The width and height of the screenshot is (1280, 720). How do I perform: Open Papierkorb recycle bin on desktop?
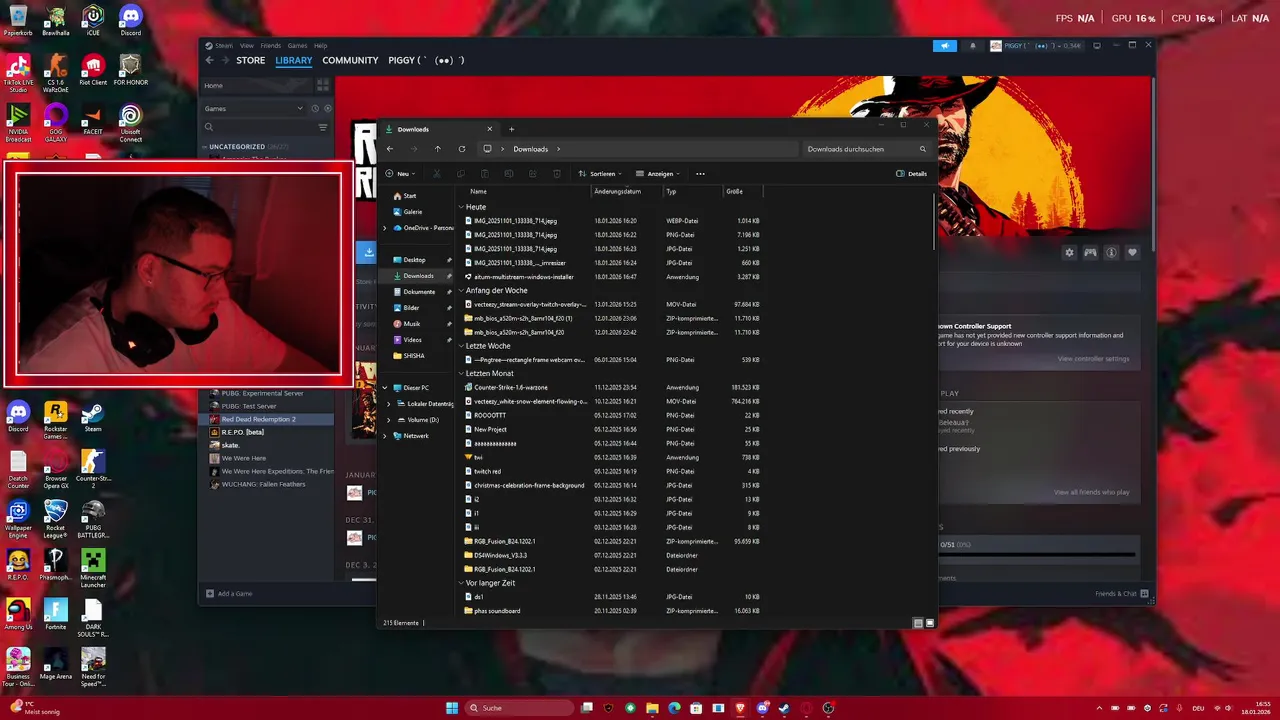pos(18,21)
